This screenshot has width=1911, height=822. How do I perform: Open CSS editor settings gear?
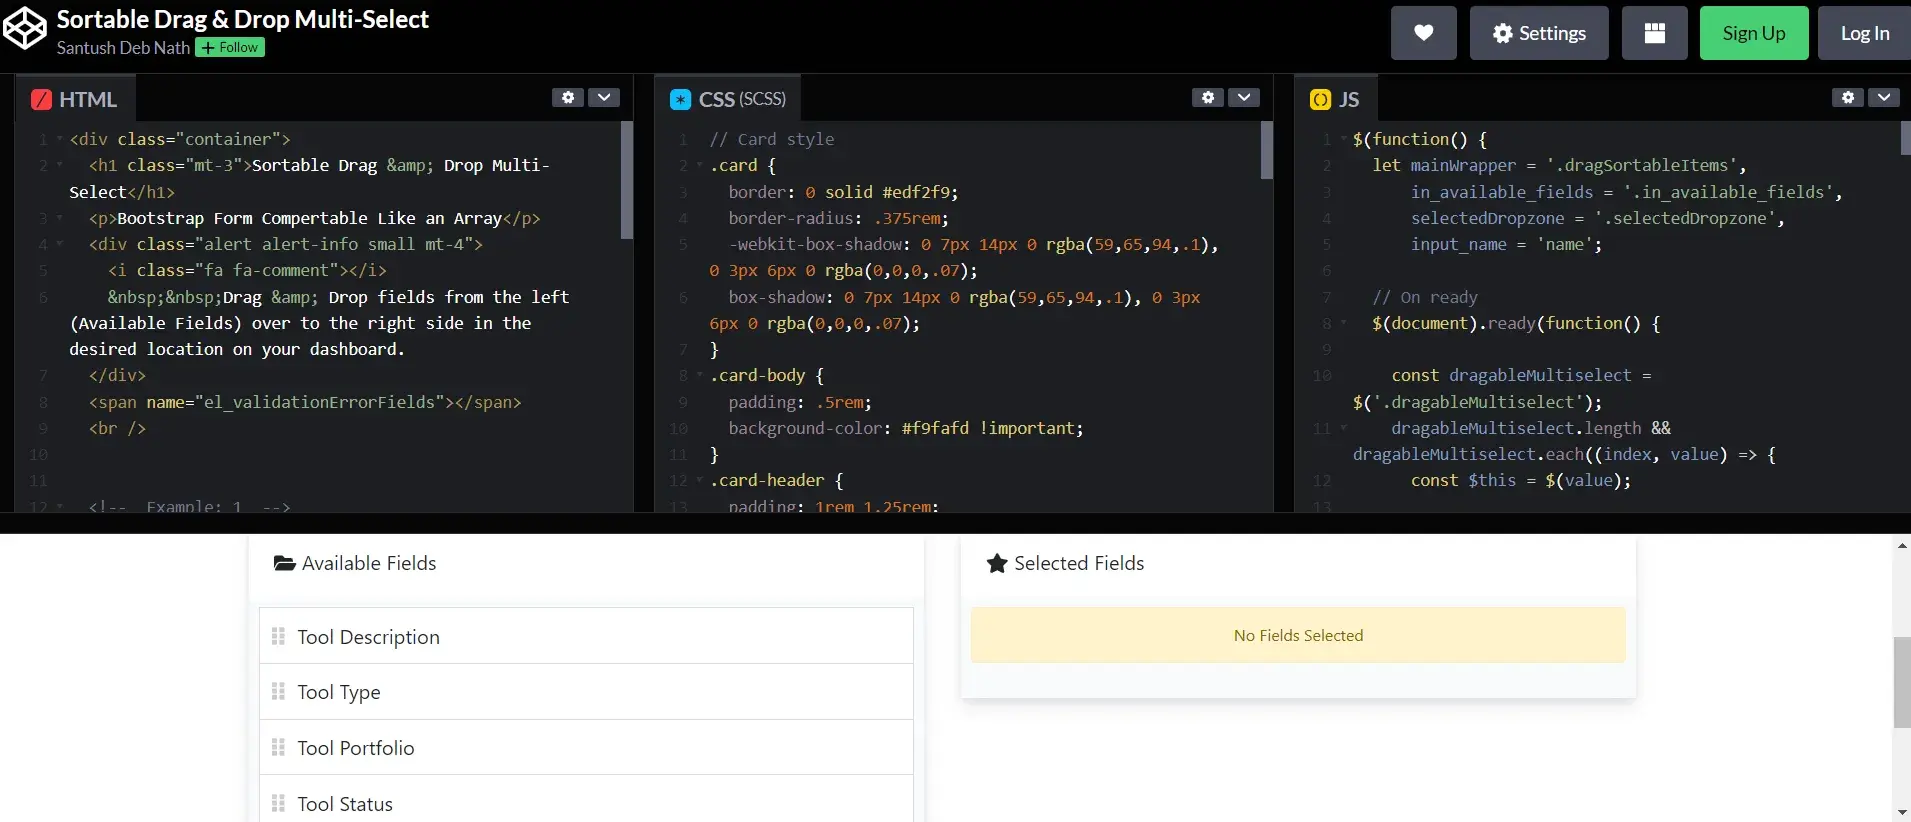(x=1208, y=97)
